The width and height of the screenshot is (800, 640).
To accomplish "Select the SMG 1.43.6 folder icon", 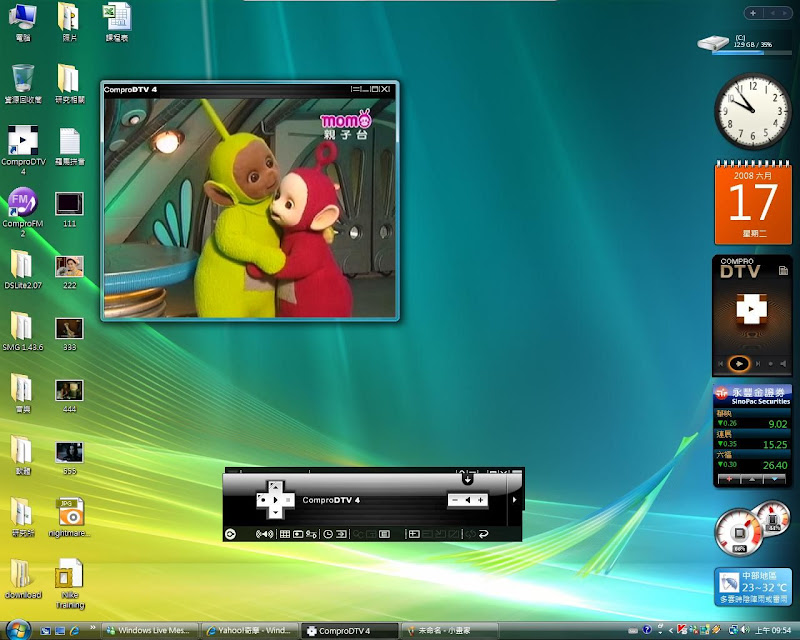I will click(22, 331).
